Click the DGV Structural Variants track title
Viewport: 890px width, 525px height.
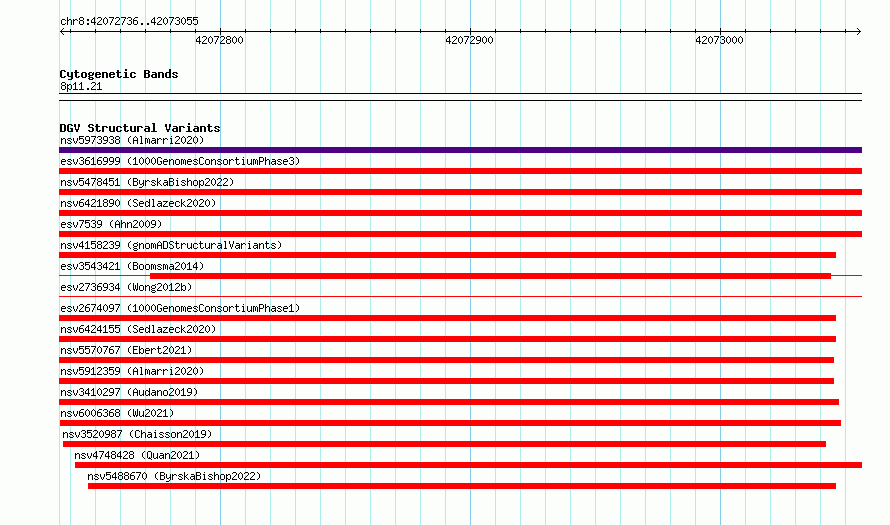140,128
